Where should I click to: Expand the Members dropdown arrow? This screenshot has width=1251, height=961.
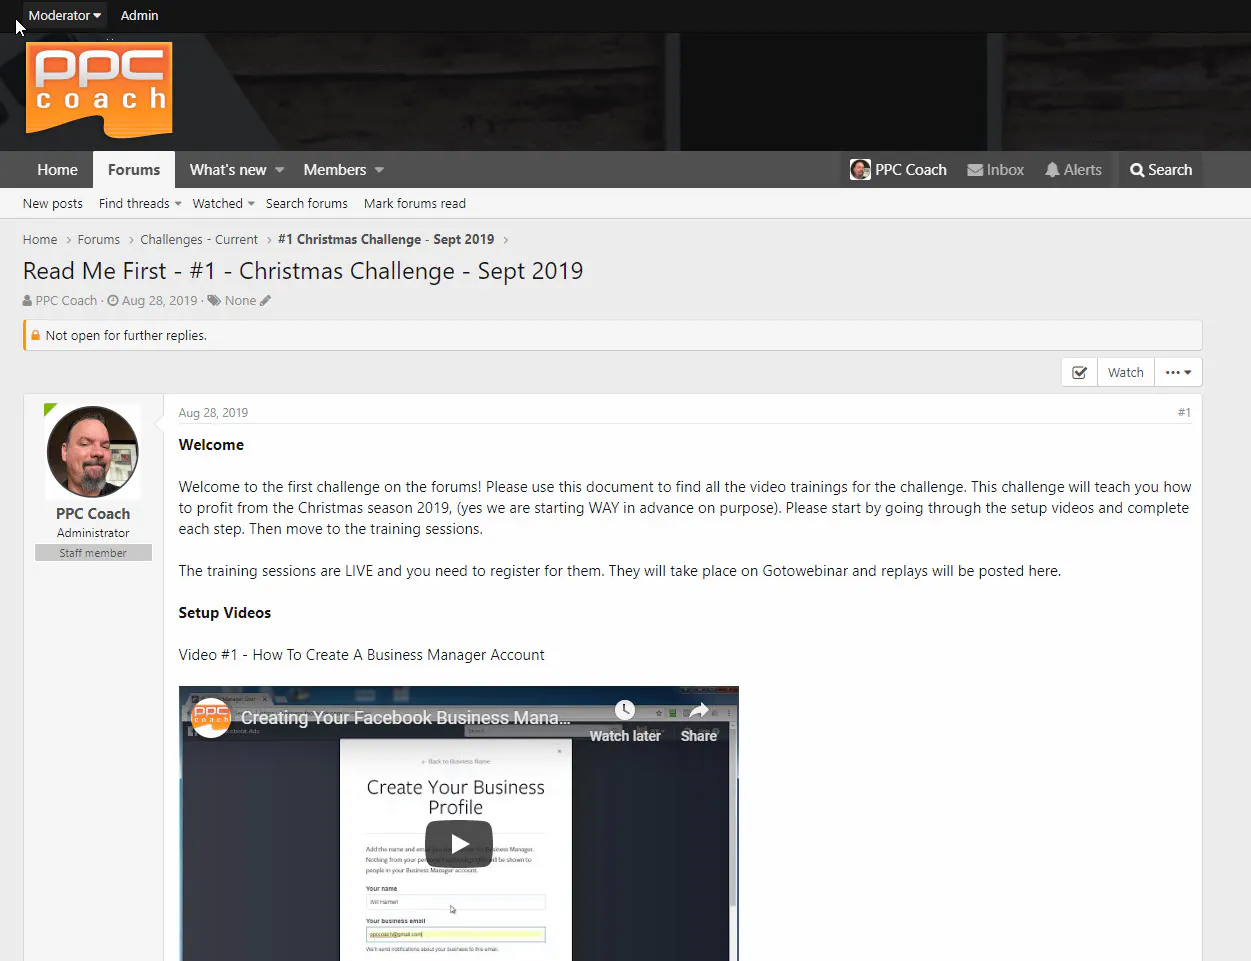pos(379,170)
